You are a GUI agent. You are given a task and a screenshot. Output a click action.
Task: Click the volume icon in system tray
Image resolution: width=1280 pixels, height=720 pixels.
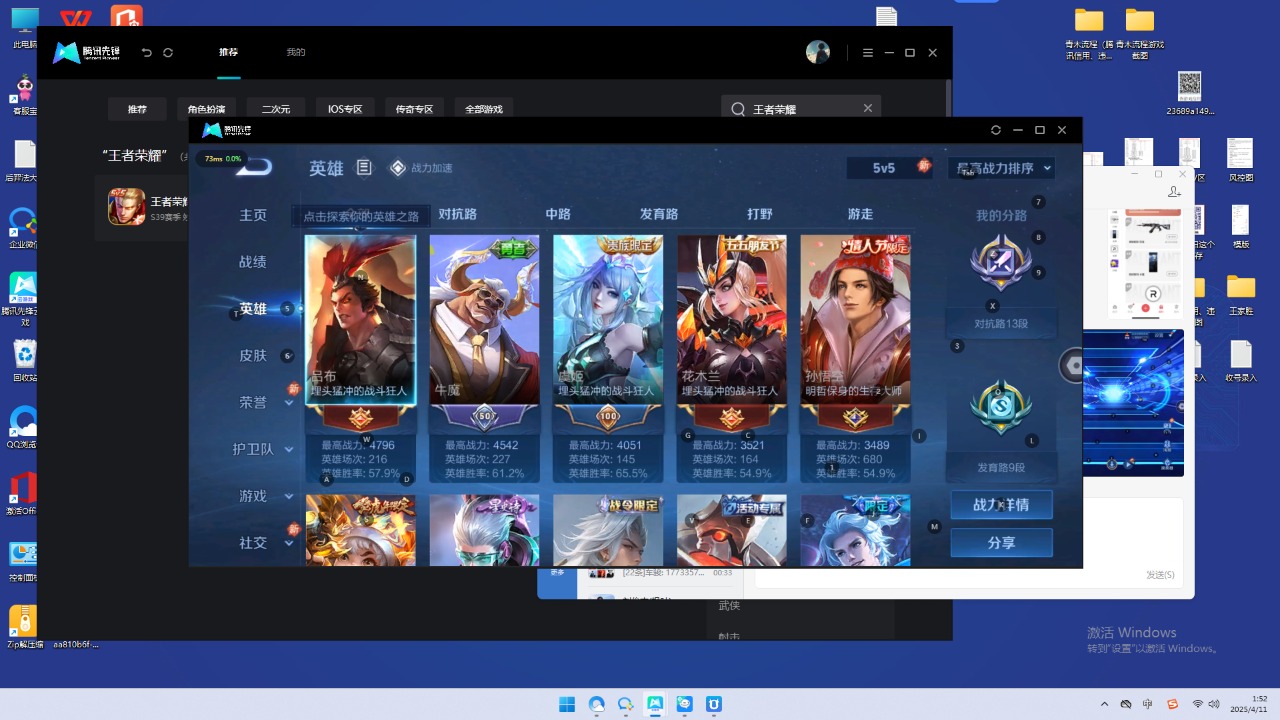[x=1215, y=704]
